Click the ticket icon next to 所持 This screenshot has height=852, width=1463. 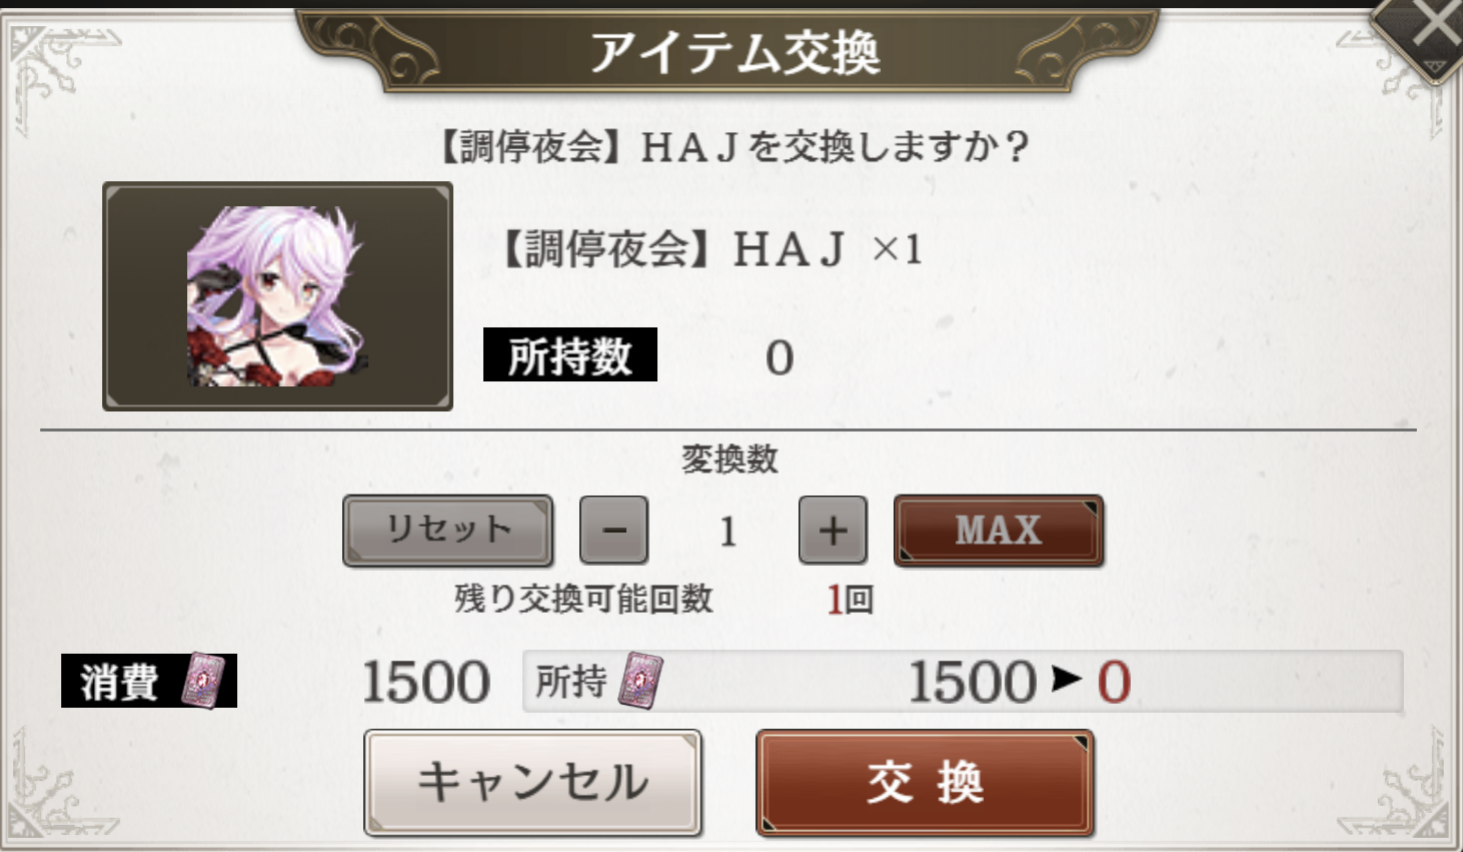pos(640,681)
